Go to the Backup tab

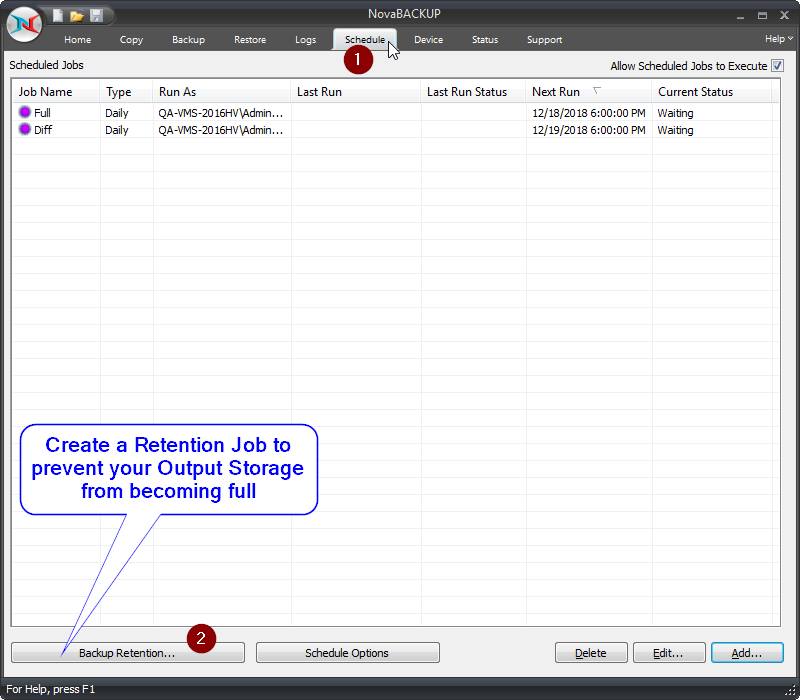point(188,40)
